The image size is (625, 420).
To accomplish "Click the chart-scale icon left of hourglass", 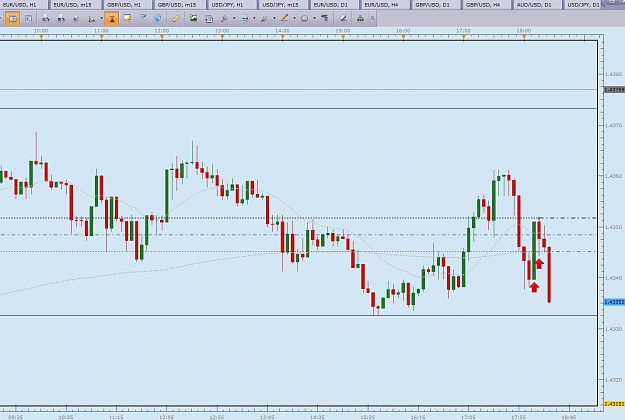I will [x=92, y=19].
